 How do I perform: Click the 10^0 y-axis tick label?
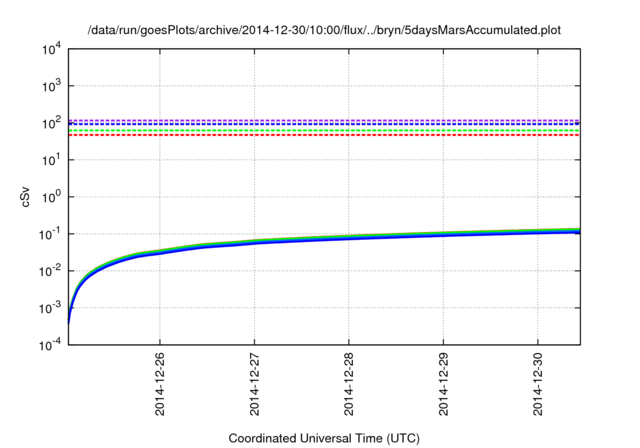pyautogui.click(x=51, y=197)
